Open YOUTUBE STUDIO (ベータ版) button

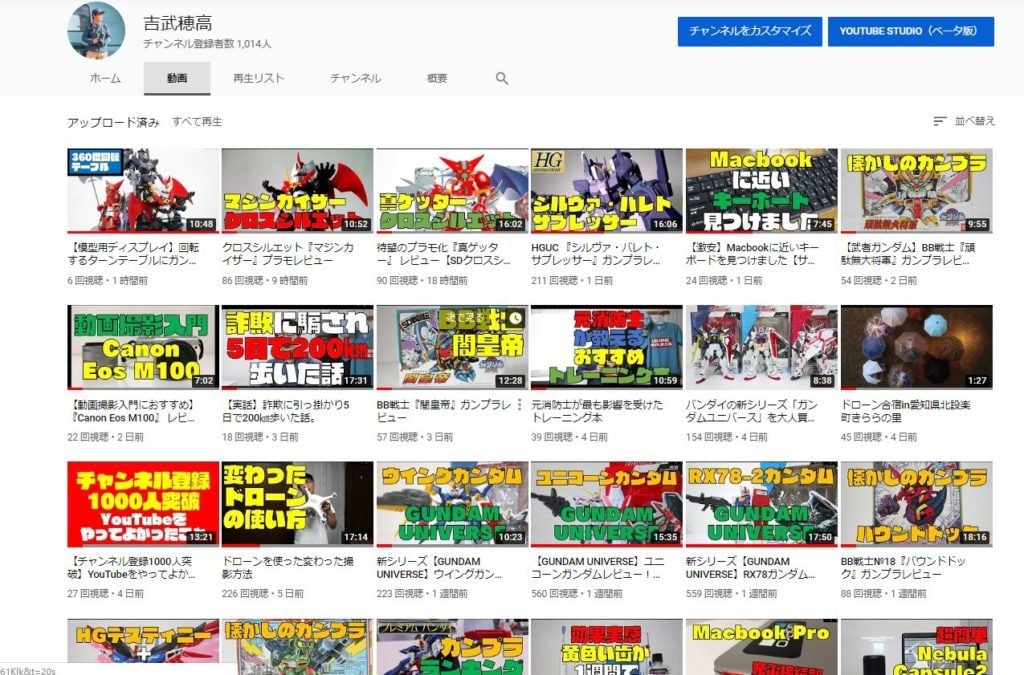pyautogui.click(x=911, y=31)
